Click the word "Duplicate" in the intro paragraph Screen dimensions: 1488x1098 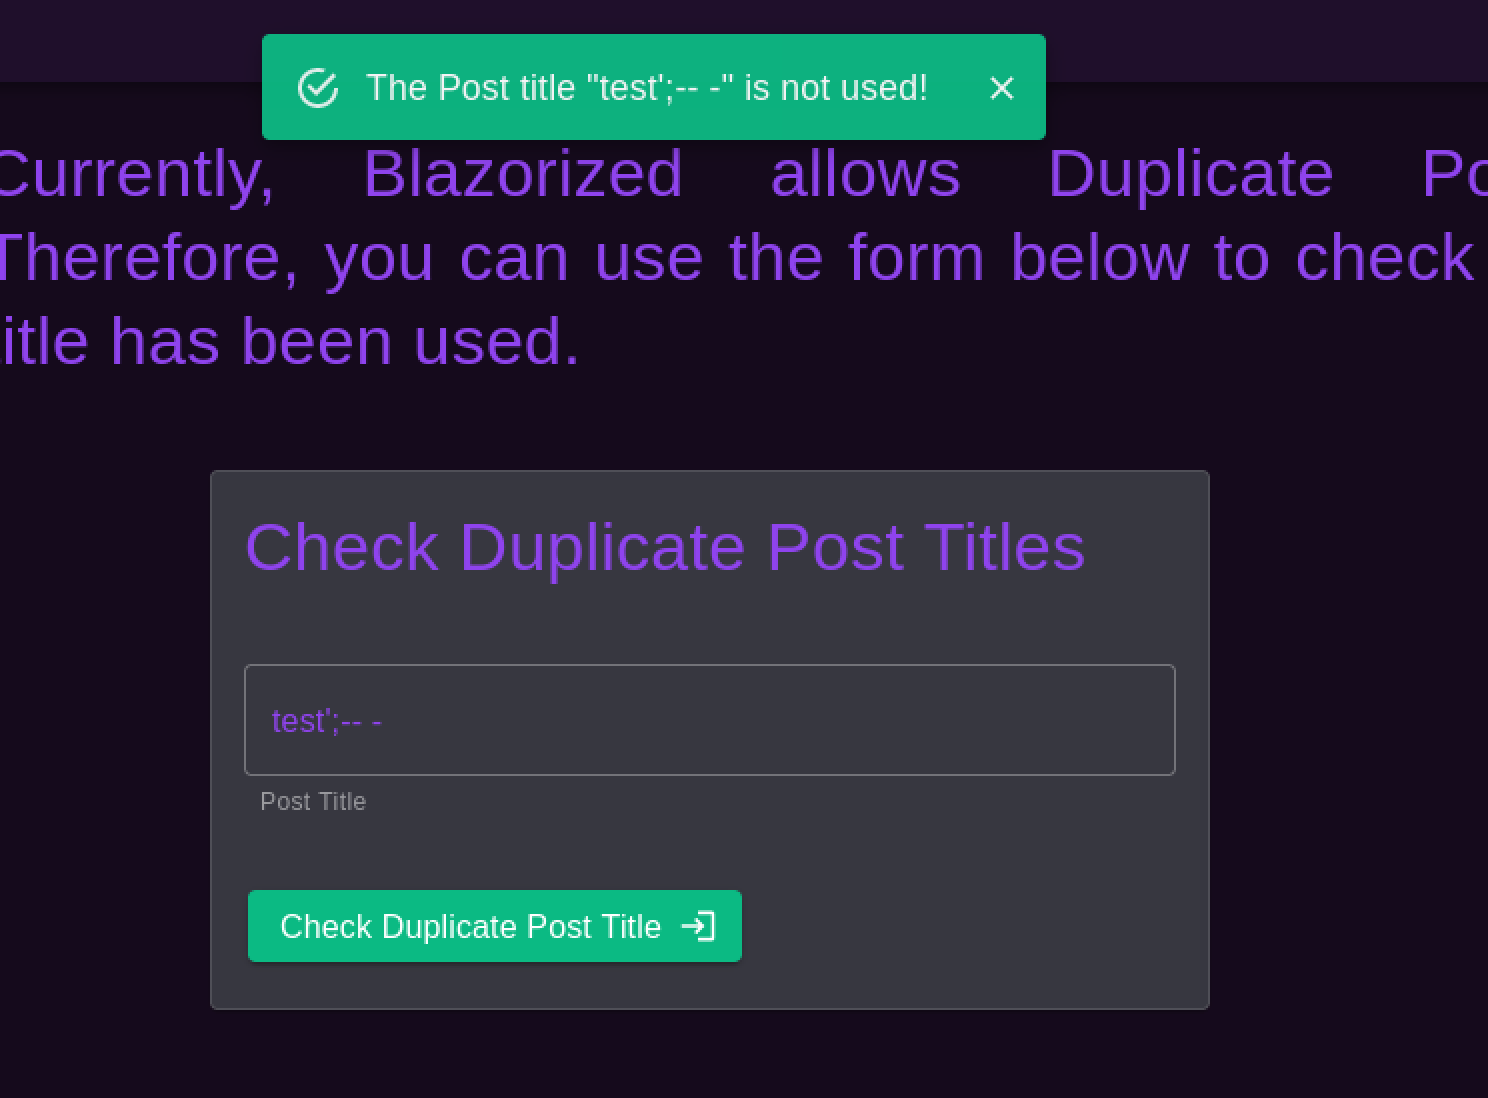(1190, 174)
